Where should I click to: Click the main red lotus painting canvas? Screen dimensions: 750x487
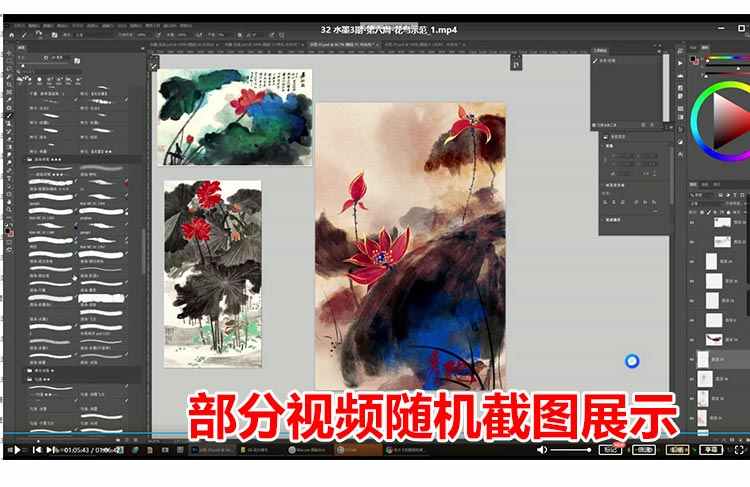tap(411, 245)
